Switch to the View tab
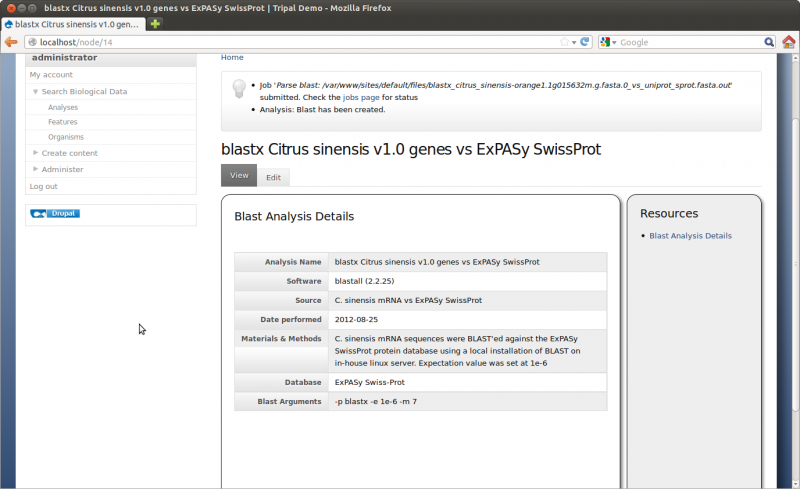Screen dimensions: 800x489 click(x=239, y=175)
